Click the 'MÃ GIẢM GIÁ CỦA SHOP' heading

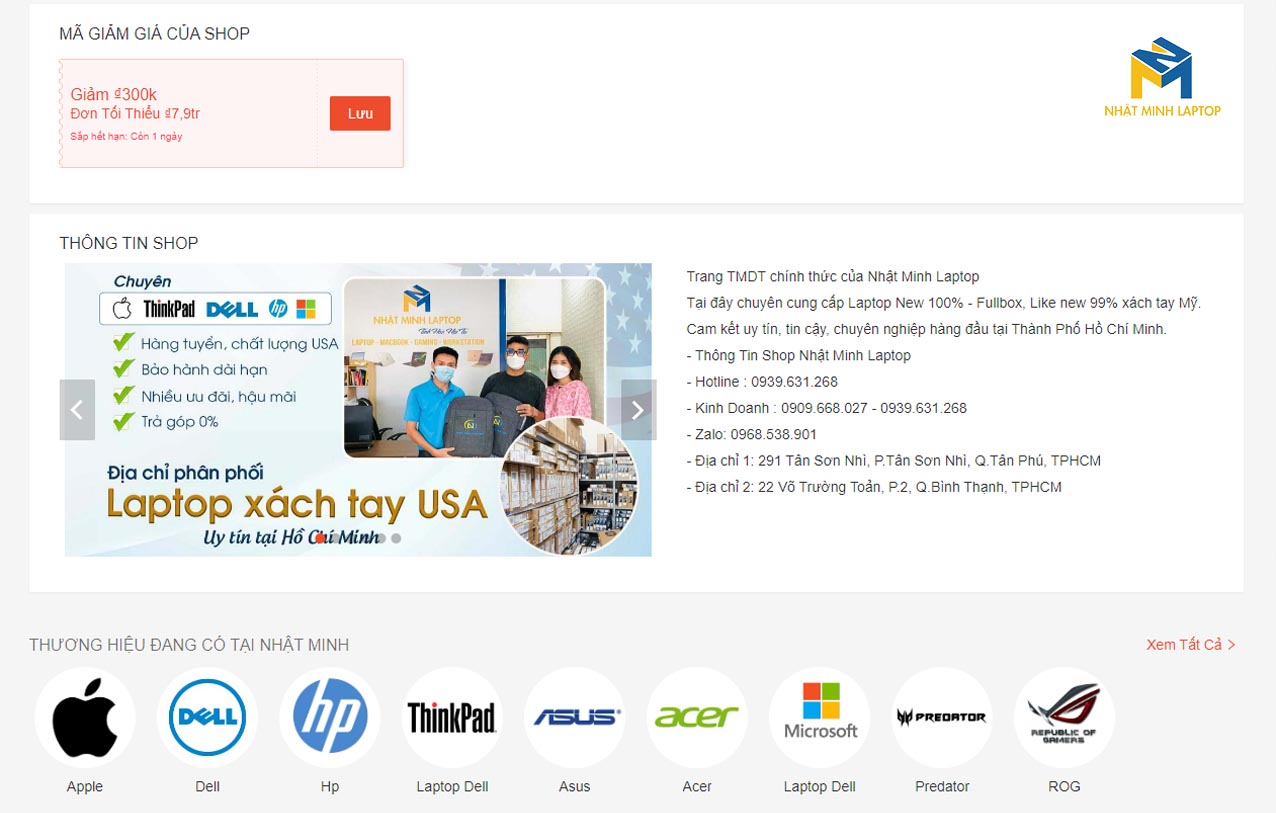coord(155,34)
